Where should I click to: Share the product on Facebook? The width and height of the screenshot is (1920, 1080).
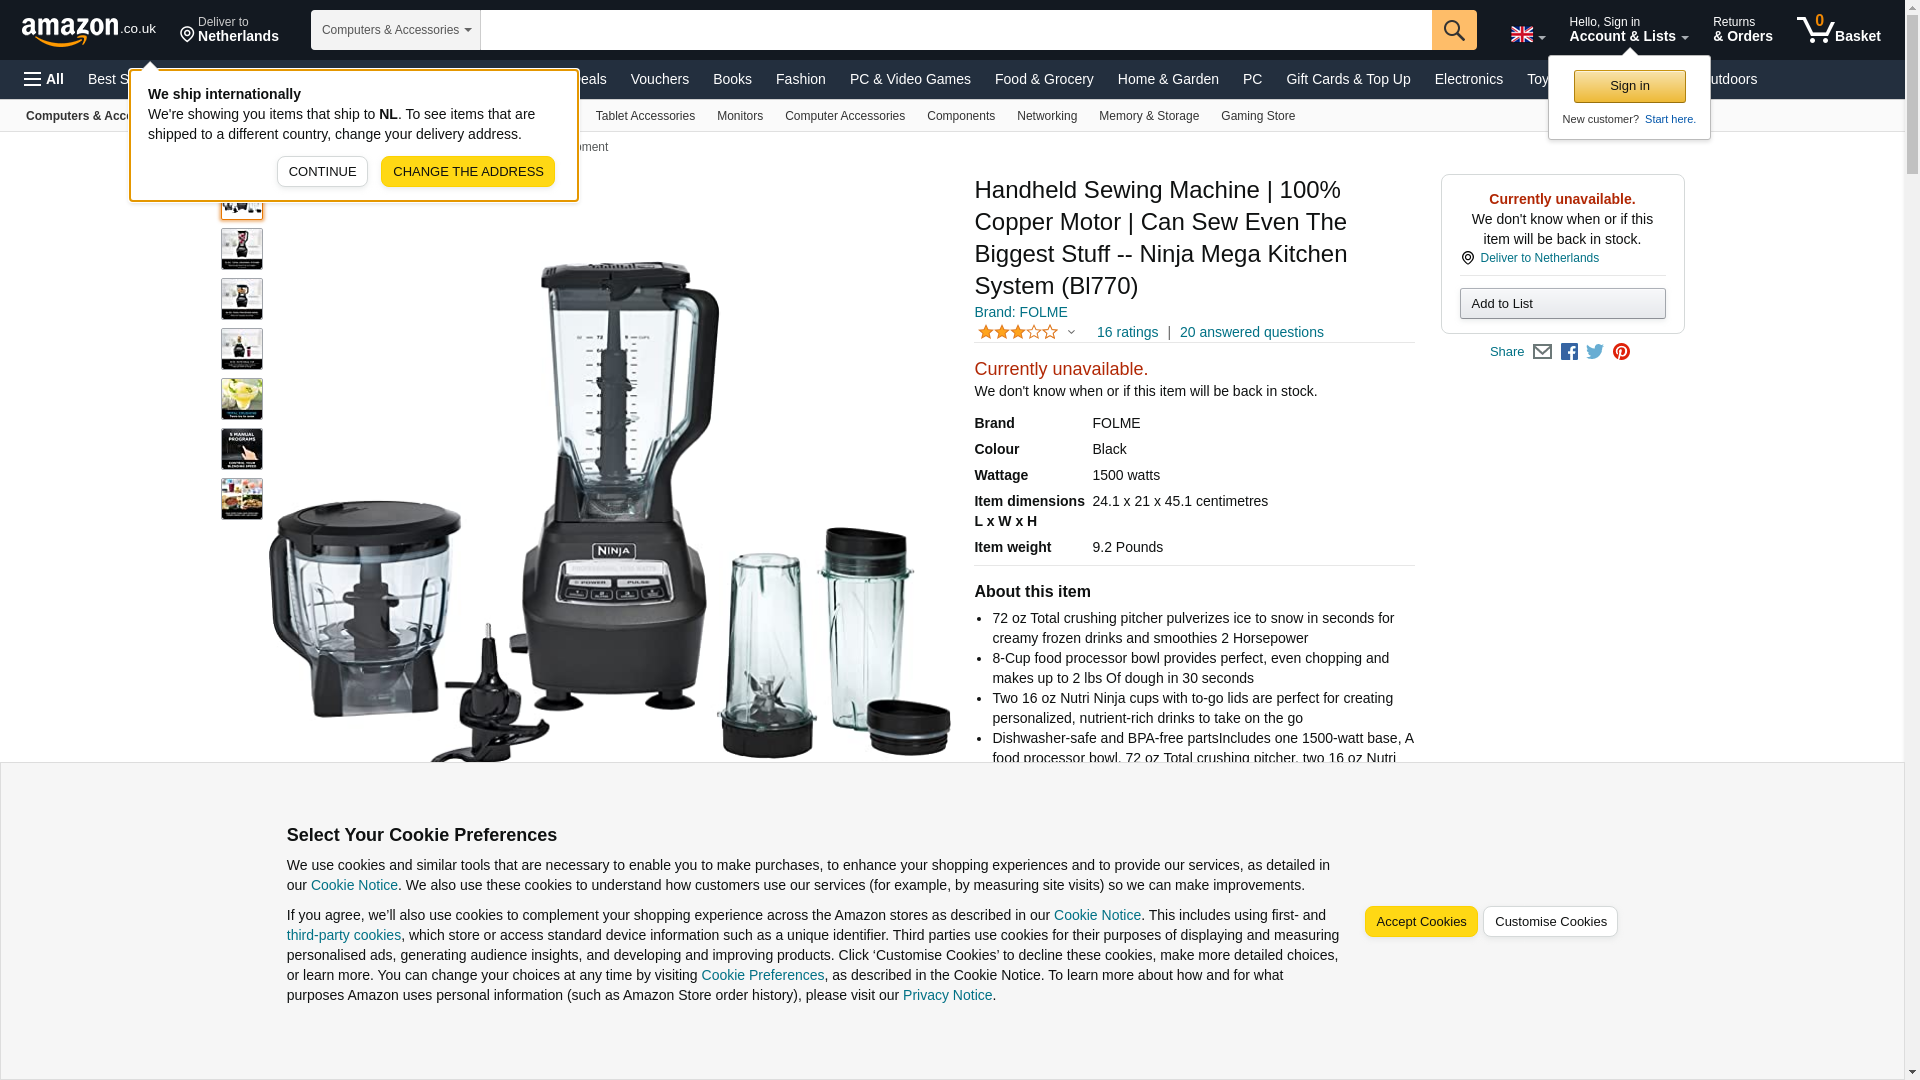pyautogui.click(x=1569, y=352)
